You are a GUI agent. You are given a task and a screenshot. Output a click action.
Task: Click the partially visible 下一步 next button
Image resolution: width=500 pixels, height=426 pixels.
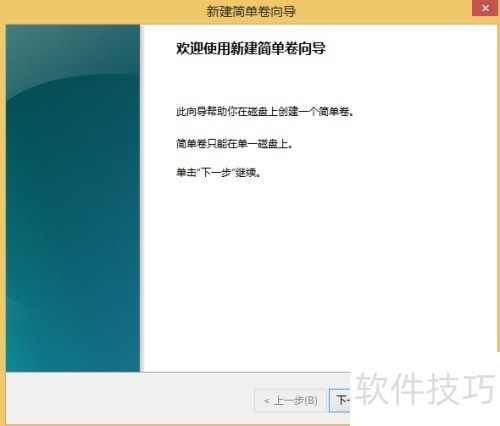340,400
